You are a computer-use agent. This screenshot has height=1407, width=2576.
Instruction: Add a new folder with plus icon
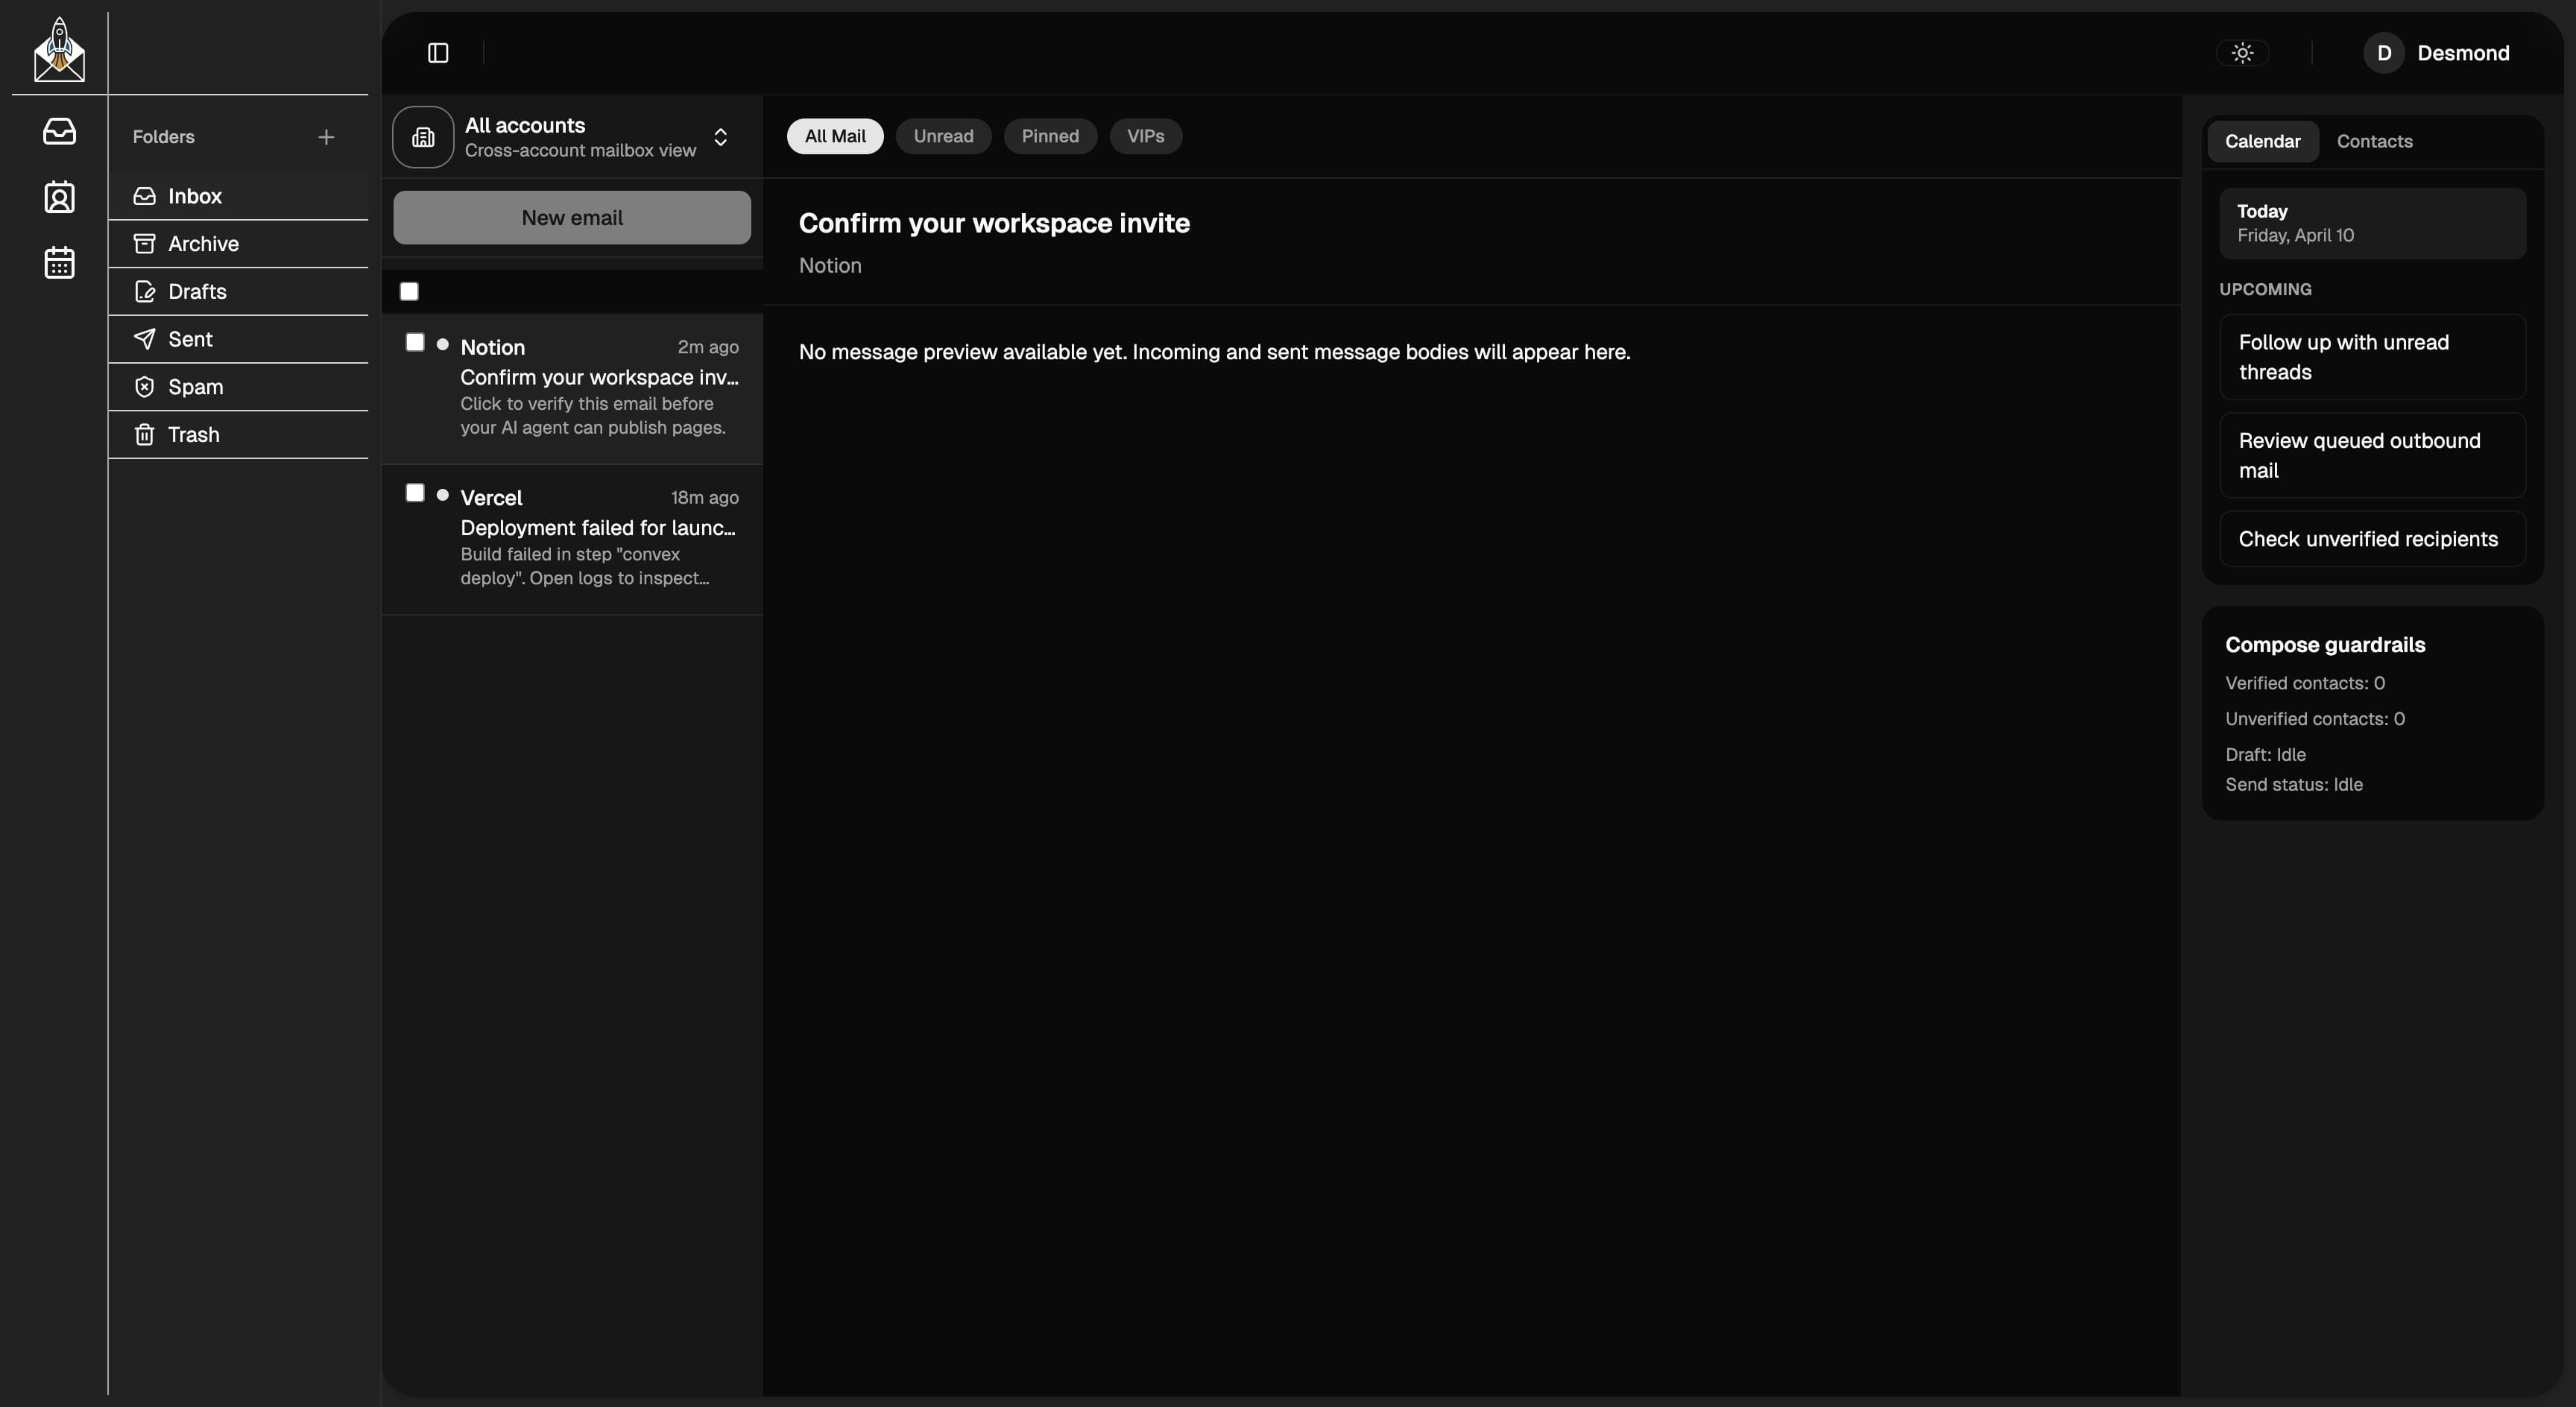(326, 137)
